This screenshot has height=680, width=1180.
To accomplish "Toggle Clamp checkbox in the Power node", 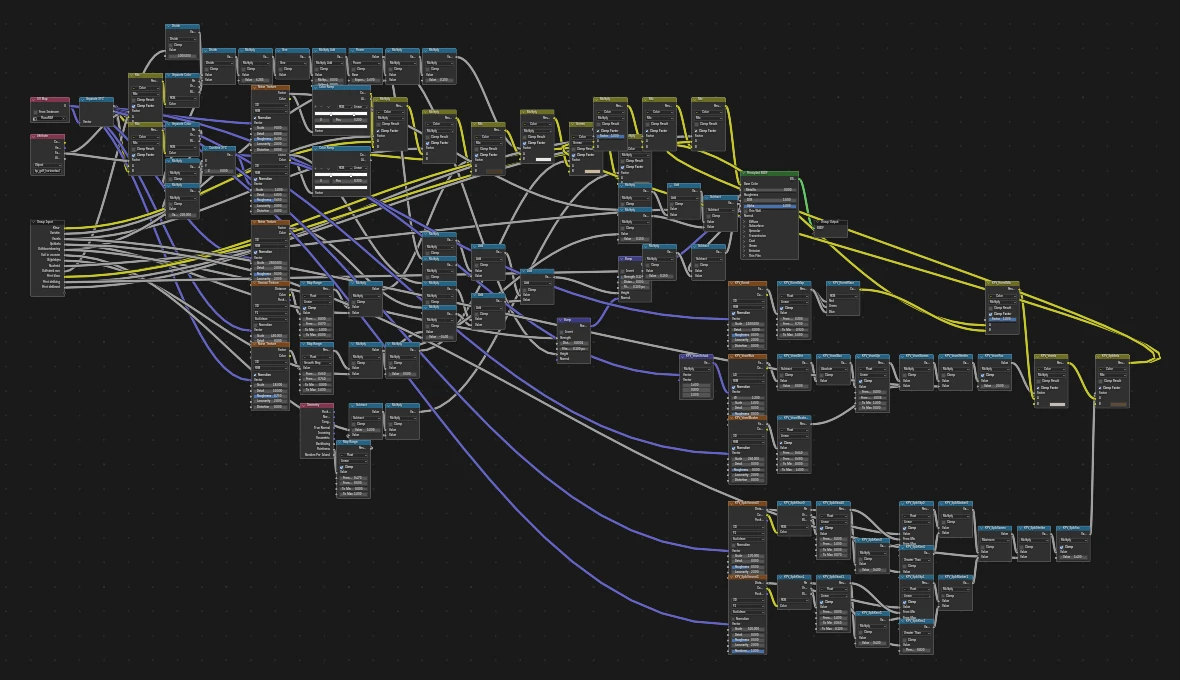I will [354, 69].
